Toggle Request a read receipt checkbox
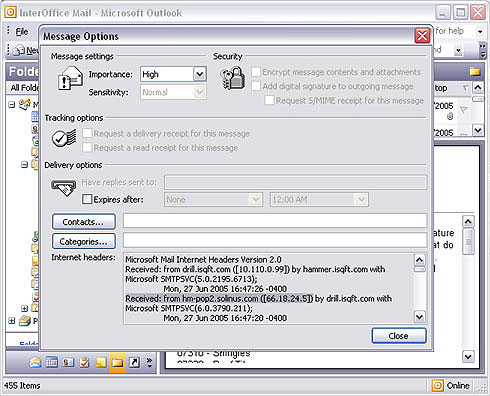The width and height of the screenshot is (490, 396). click(x=87, y=147)
